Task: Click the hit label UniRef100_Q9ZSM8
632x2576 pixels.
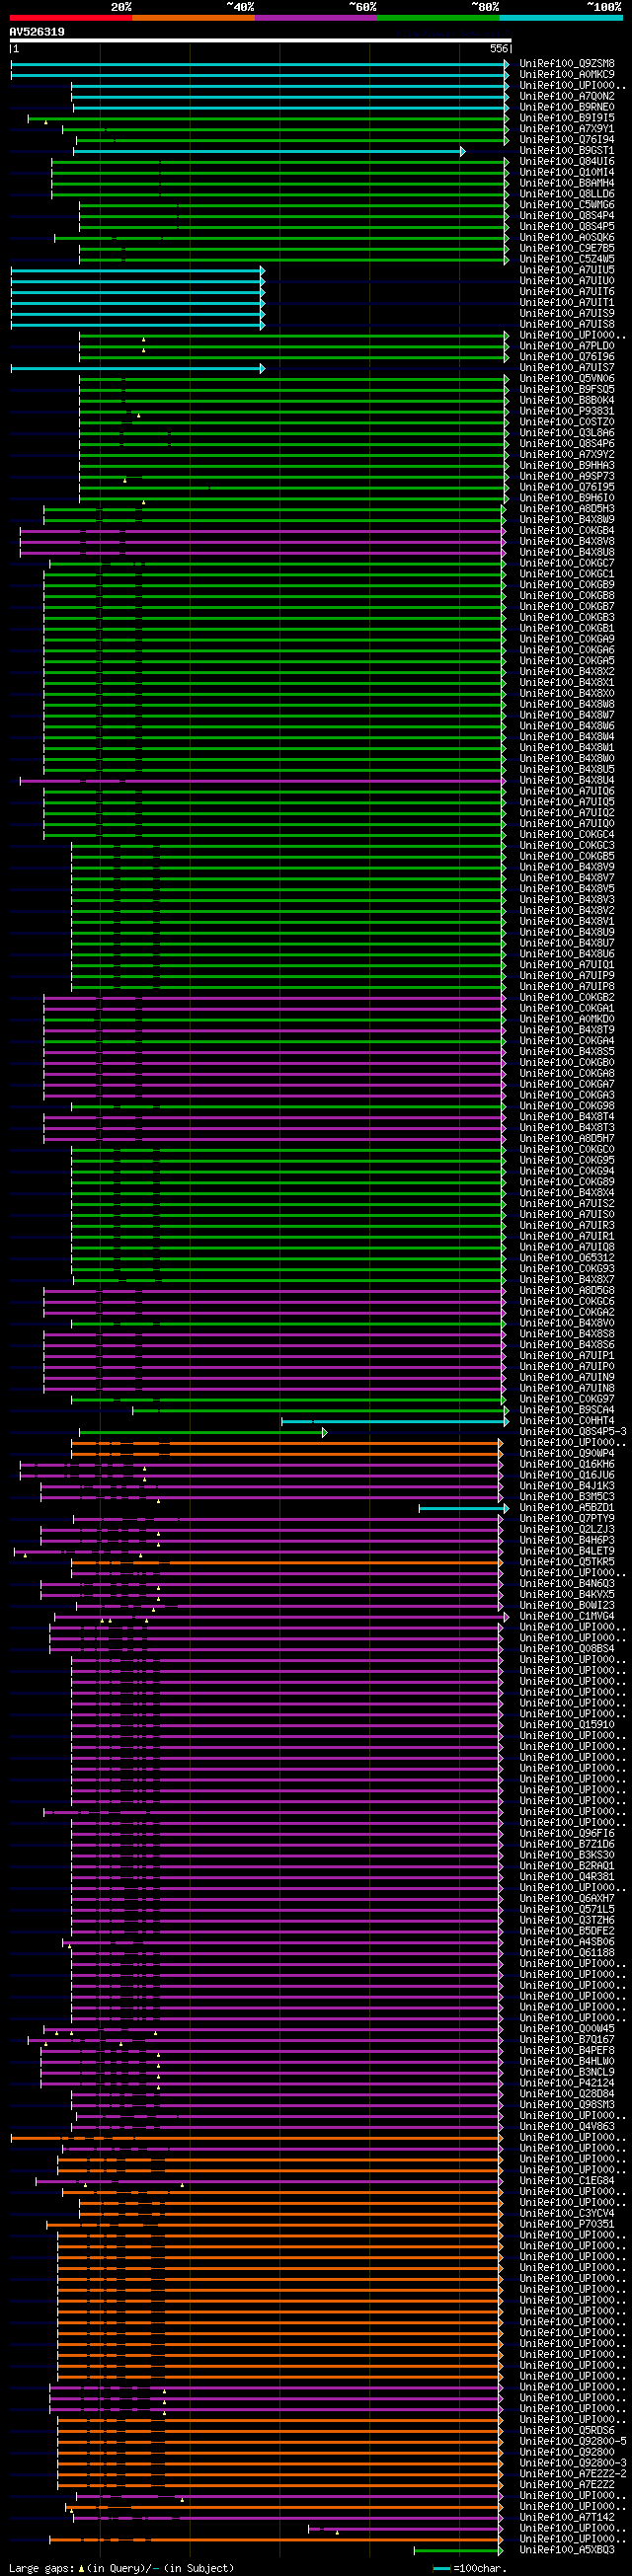Action: pyautogui.click(x=567, y=64)
